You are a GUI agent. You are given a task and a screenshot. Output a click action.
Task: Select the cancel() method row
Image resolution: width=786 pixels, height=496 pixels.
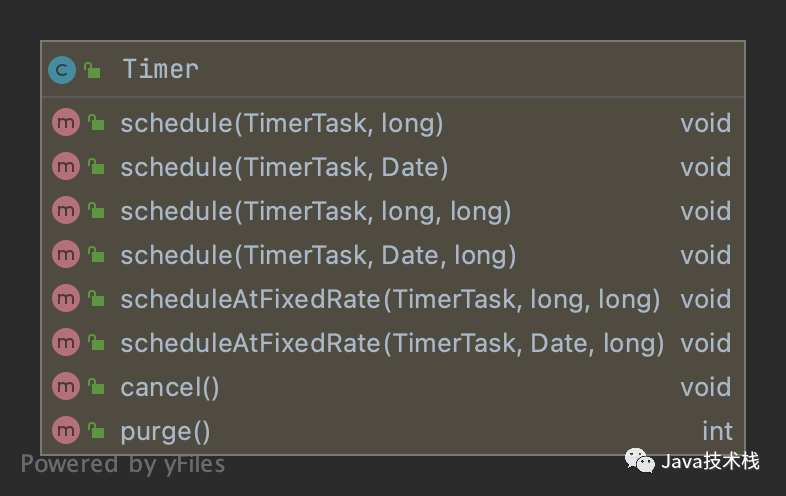pos(393,387)
